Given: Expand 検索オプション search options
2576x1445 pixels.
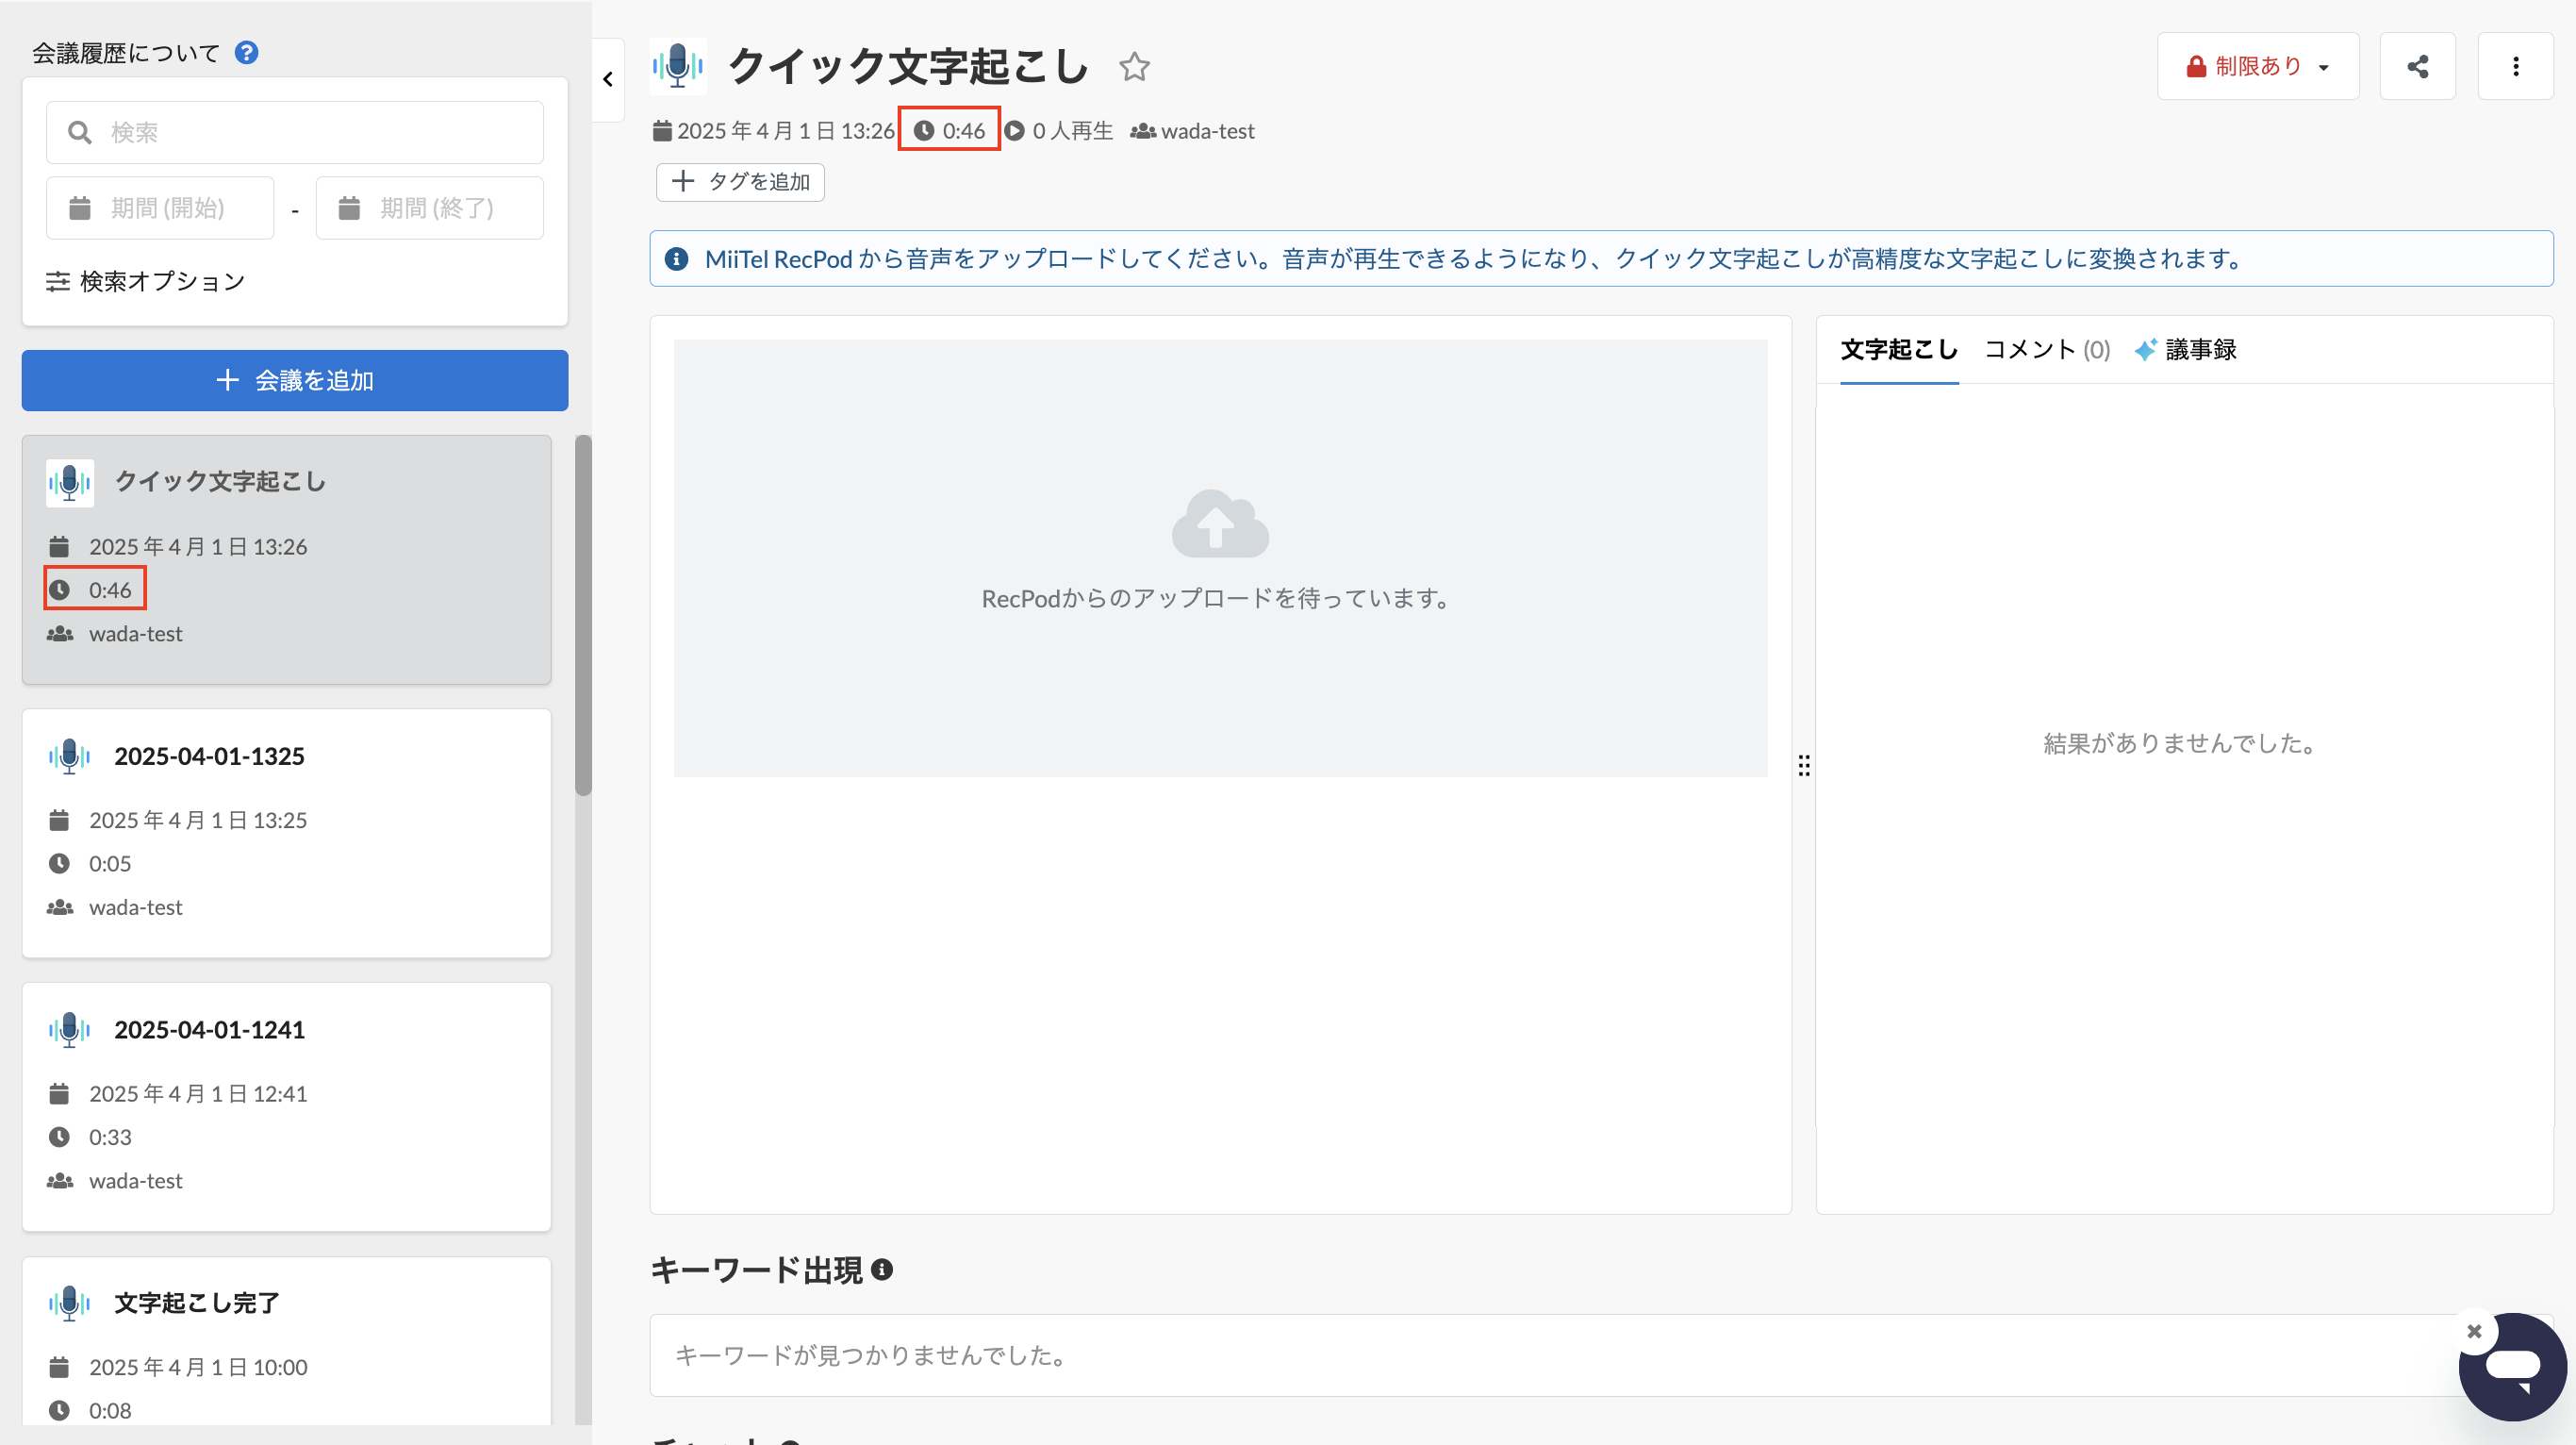Looking at the screenshot, I should tap(146, 282).
